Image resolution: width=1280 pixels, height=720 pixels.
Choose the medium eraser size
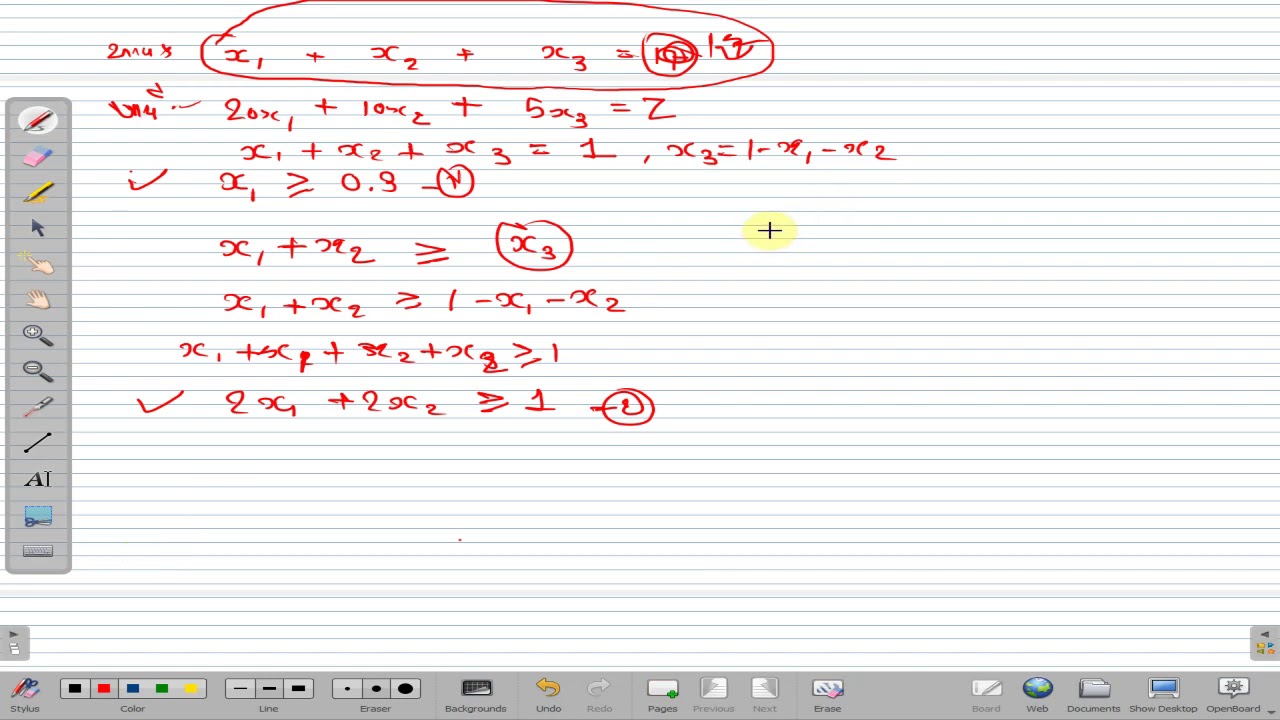pos(376,688)
